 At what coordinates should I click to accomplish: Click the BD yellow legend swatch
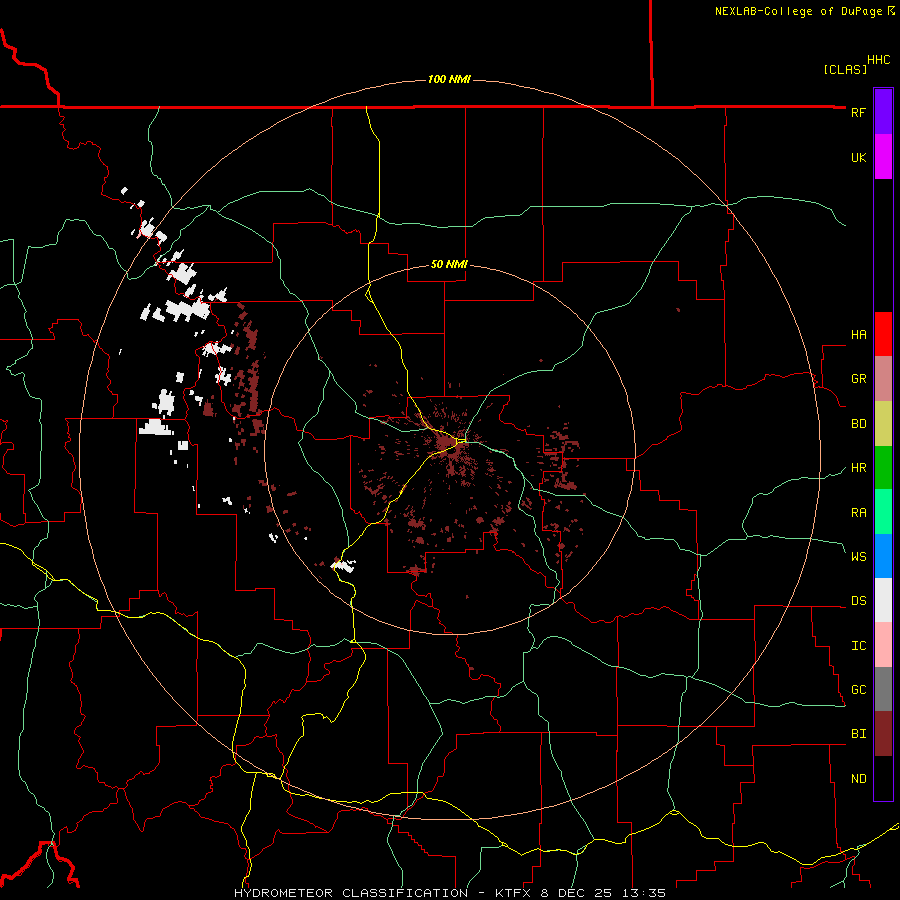click(x=883, y=424)
